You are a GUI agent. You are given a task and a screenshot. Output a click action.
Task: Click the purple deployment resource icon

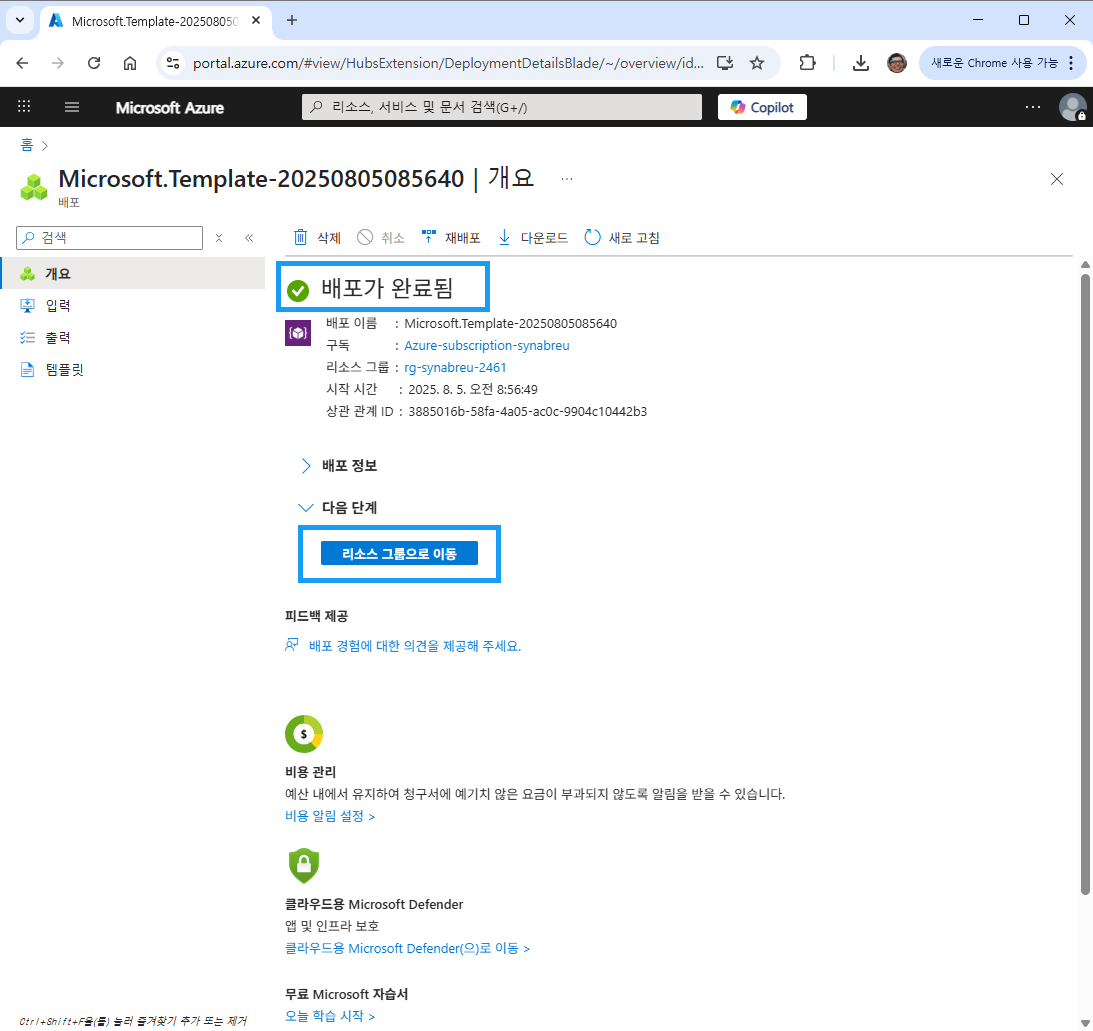click(x=298, y=333)
